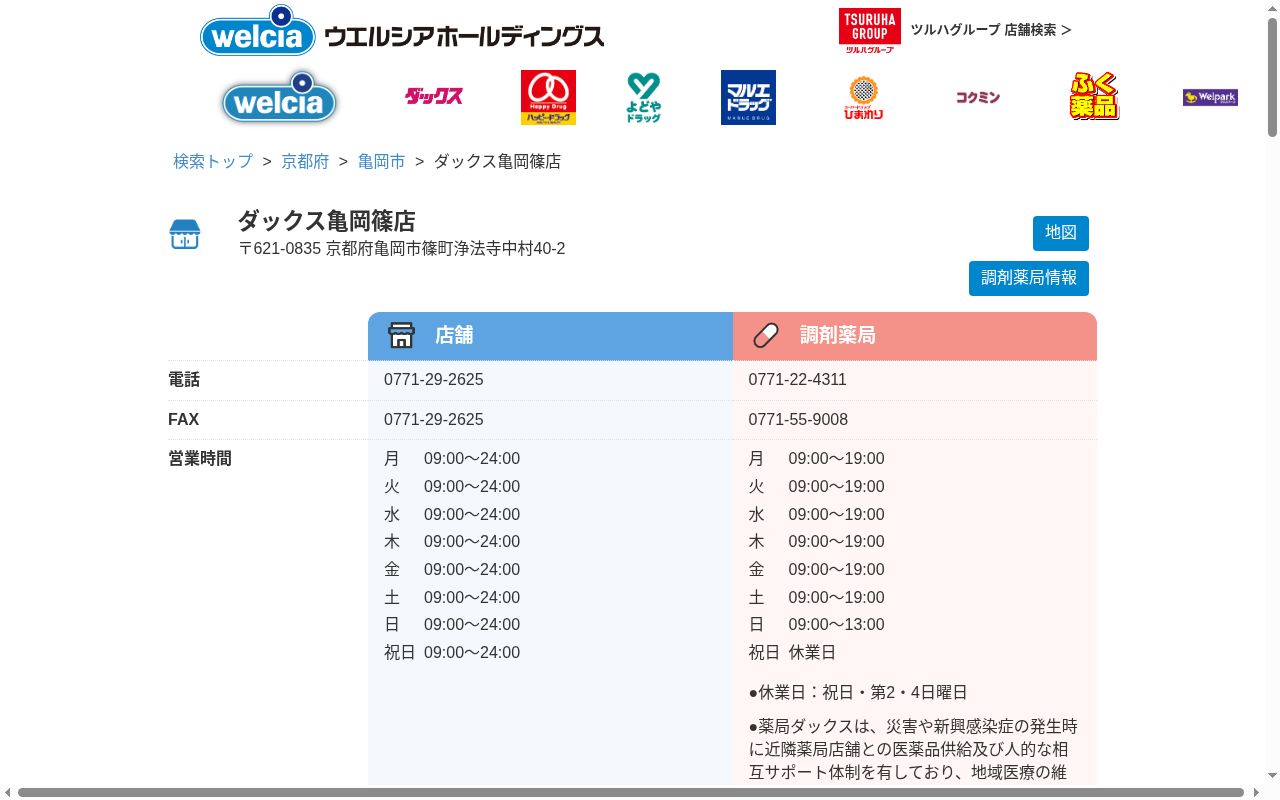Open the ひまわり sunflower brand logo

pyautogui.click(x=863, y=97)
